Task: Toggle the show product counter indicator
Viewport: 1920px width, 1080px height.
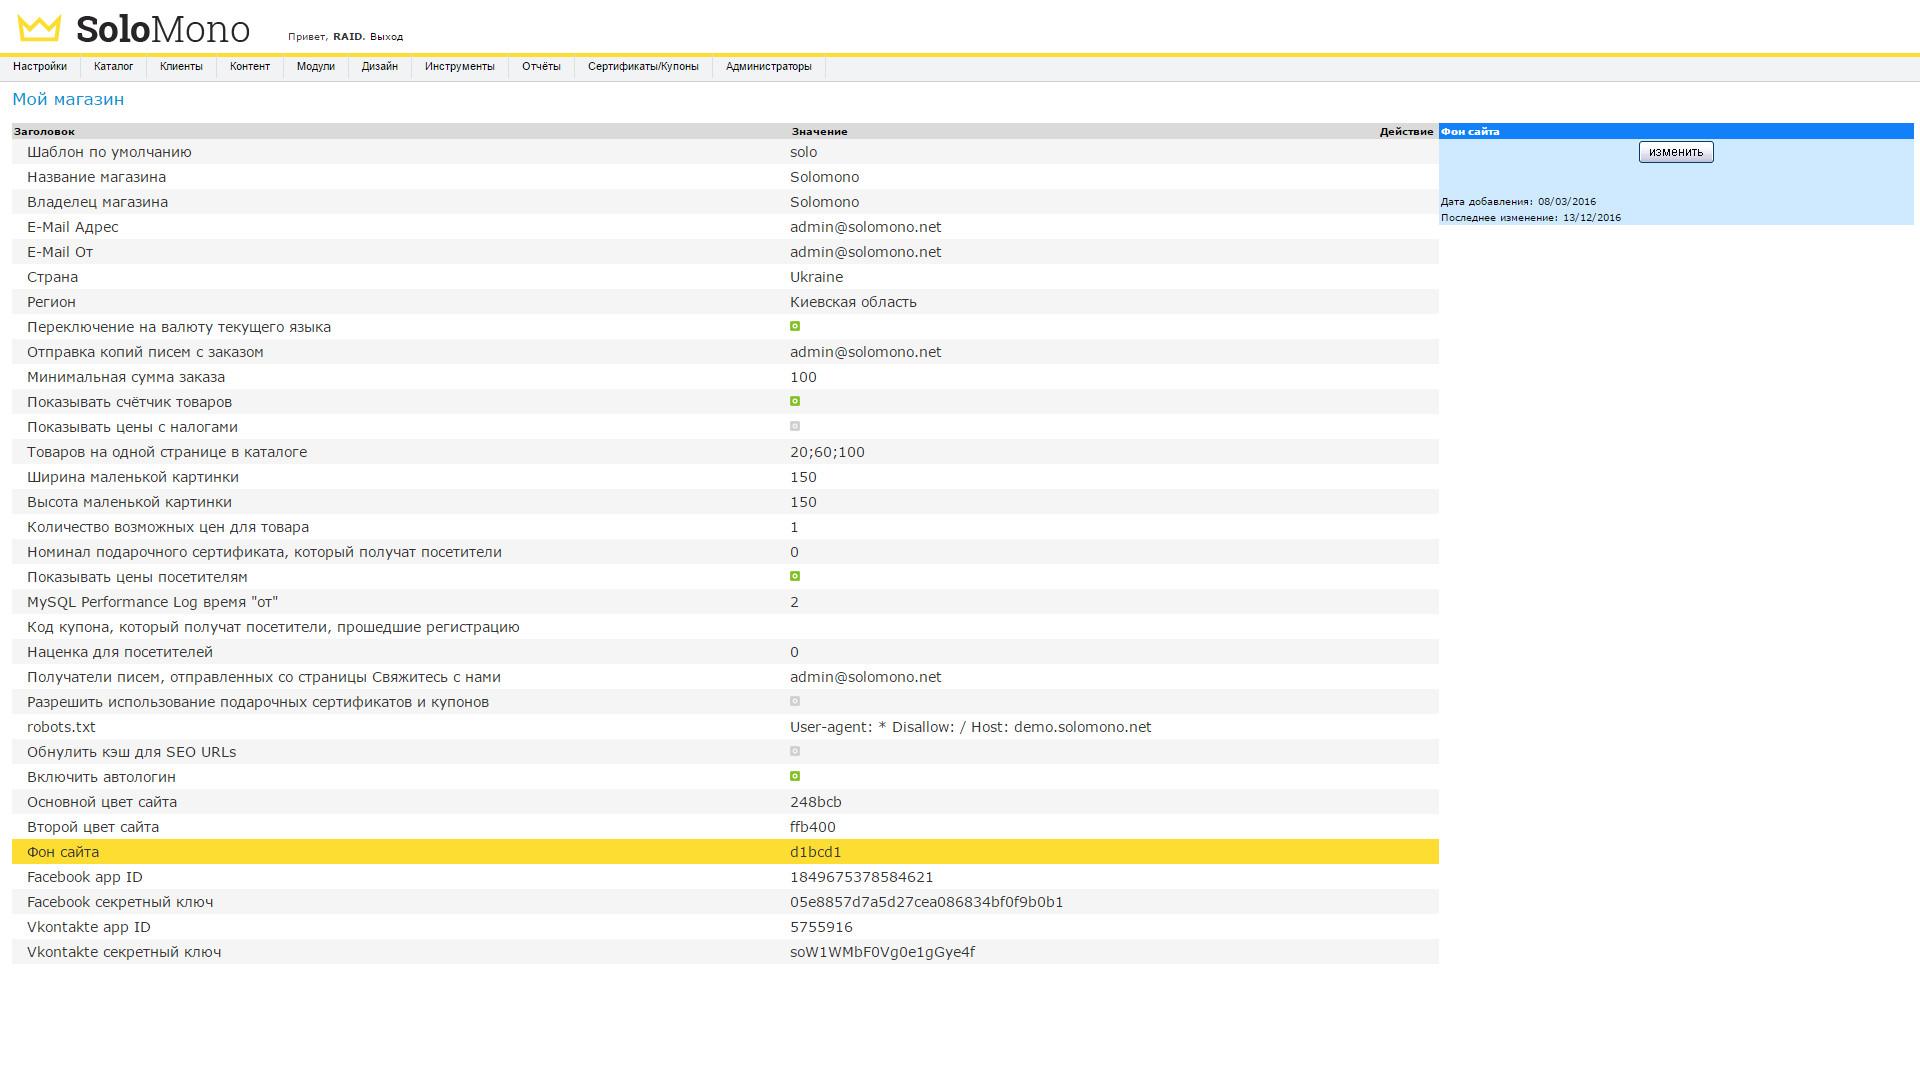Action: (x=795, y=401)
